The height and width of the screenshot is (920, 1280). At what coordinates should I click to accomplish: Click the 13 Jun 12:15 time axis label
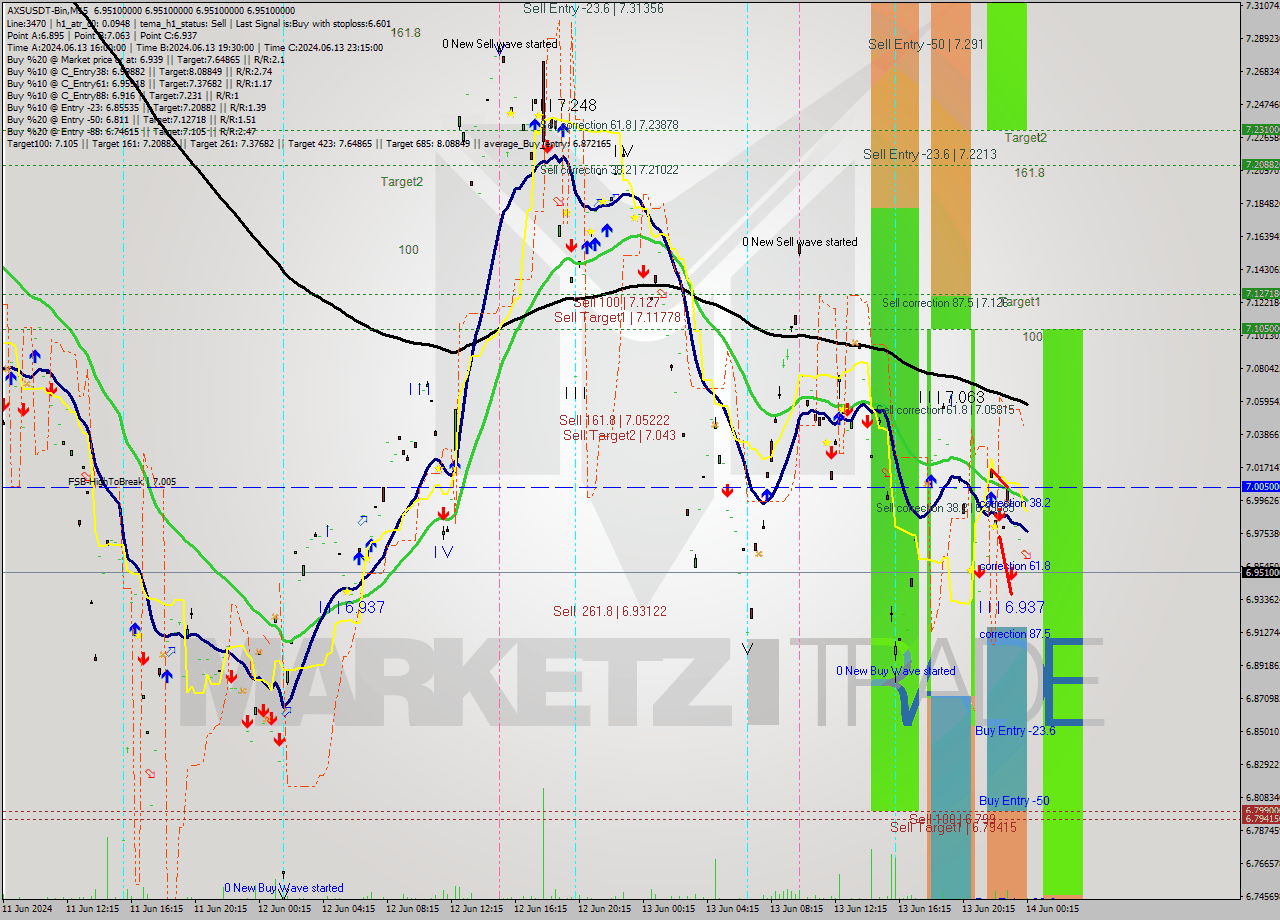pyautogui.click(x=860, y=910)
